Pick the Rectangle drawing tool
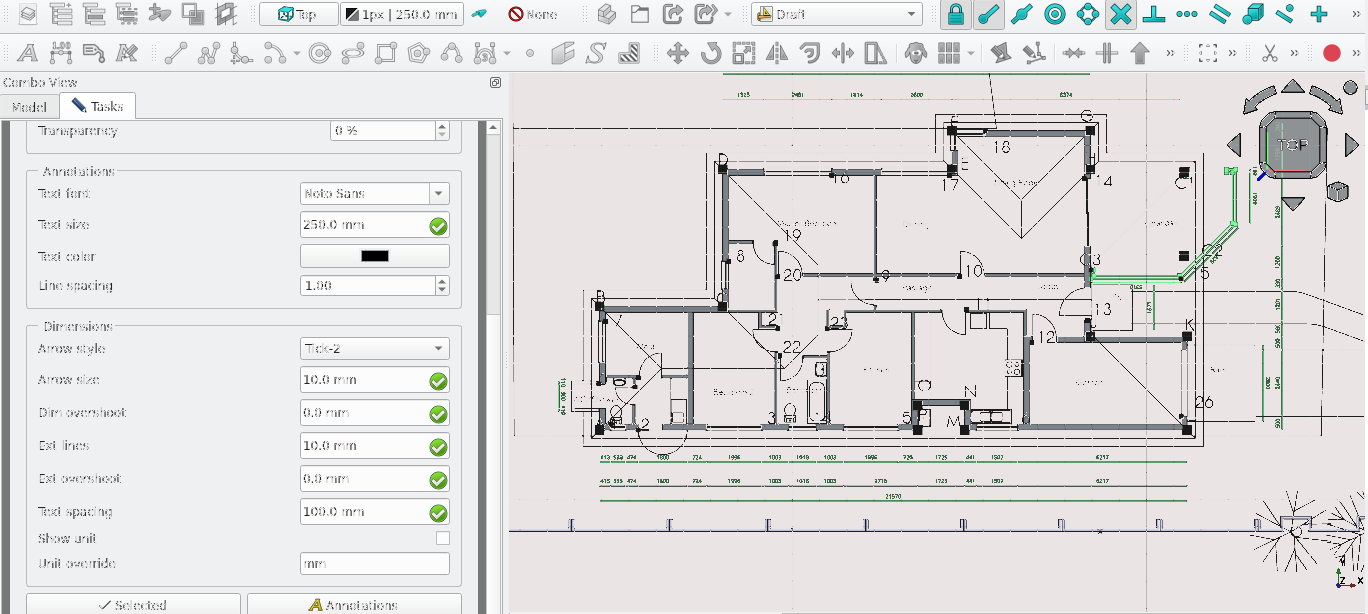The width and height of the screenshot is (1368, 614). point(387,53)
